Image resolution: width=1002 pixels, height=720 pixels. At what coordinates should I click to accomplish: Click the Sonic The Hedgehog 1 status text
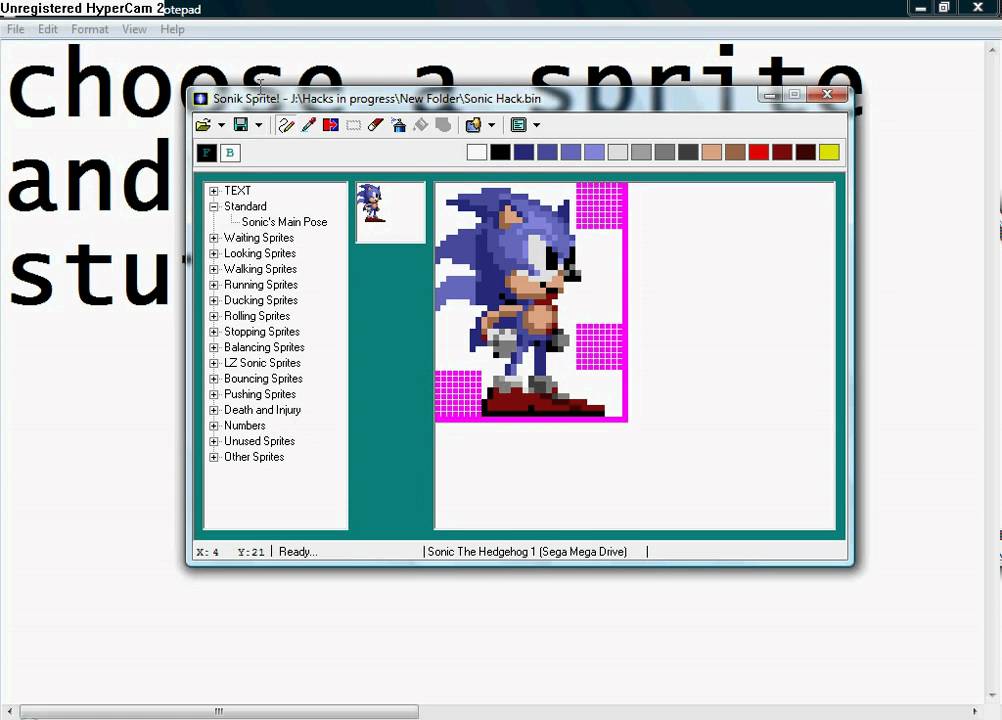pos(527,551)
